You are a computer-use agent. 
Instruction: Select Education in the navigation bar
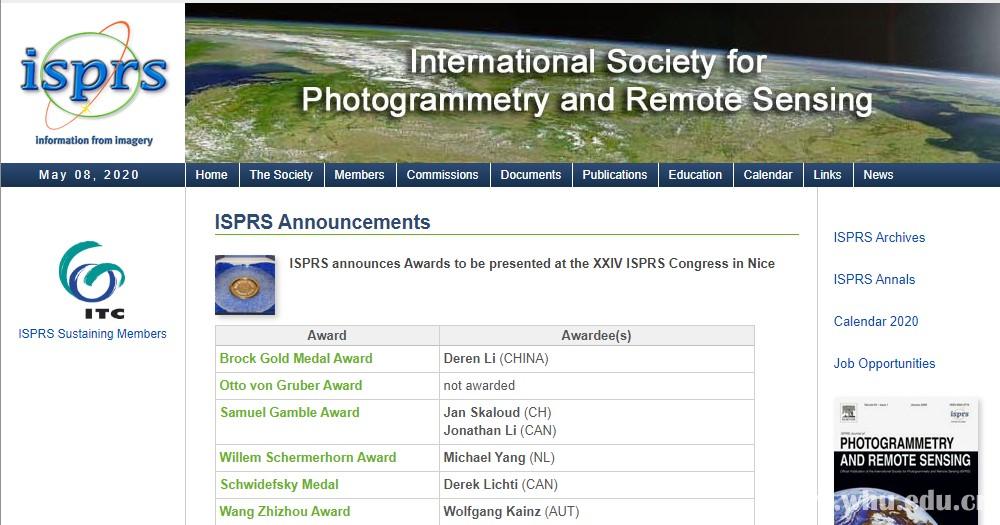click(x=695, y=175)
